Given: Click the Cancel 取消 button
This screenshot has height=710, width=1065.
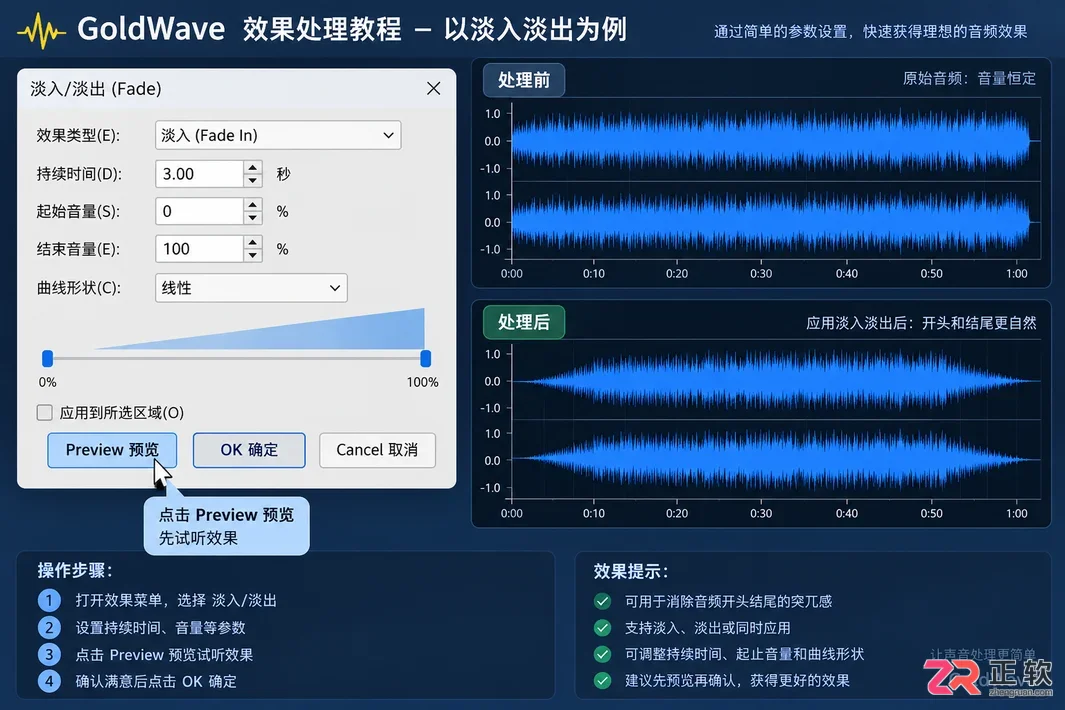Looking at the screenshot, I should pyautogui.click(x=377, y=450).
